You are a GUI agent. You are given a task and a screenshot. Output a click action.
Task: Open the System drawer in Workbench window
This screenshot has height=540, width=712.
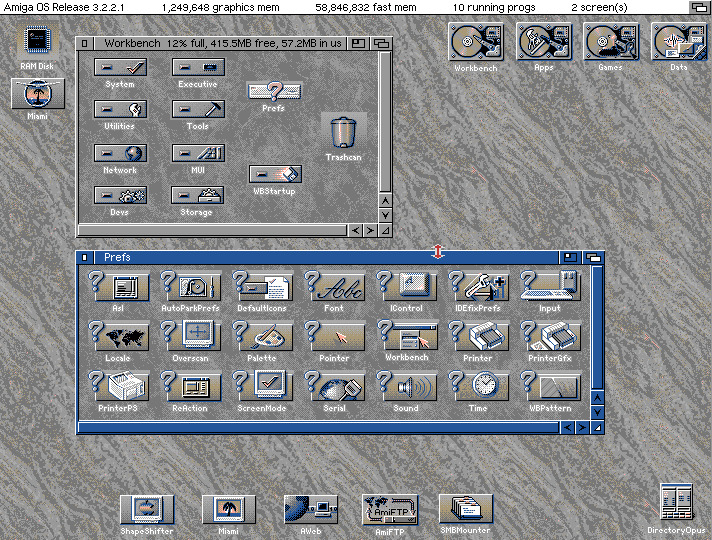[120, 67]
